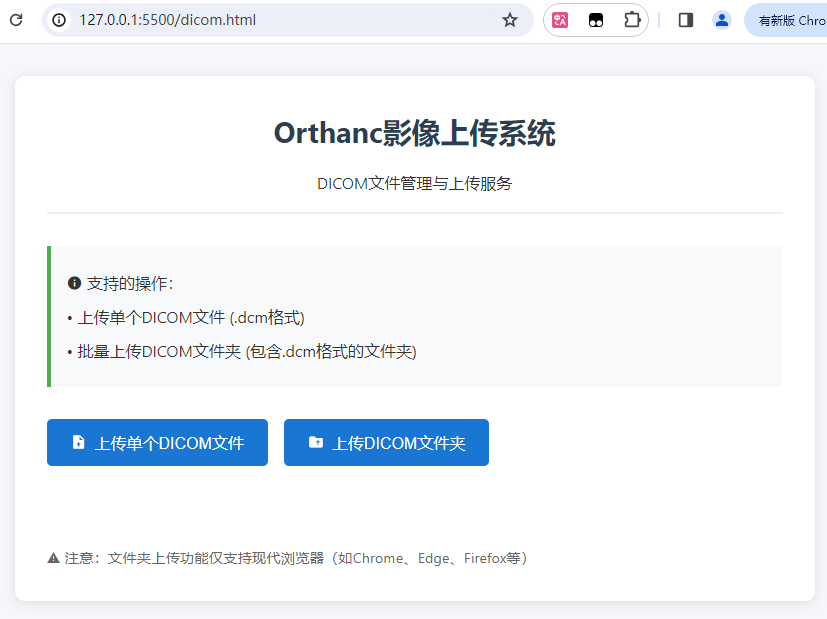The image size is (827, 619).
Task: Click the file icon on 上传单个DICOM文件 button
Action: tap(80, 442)
